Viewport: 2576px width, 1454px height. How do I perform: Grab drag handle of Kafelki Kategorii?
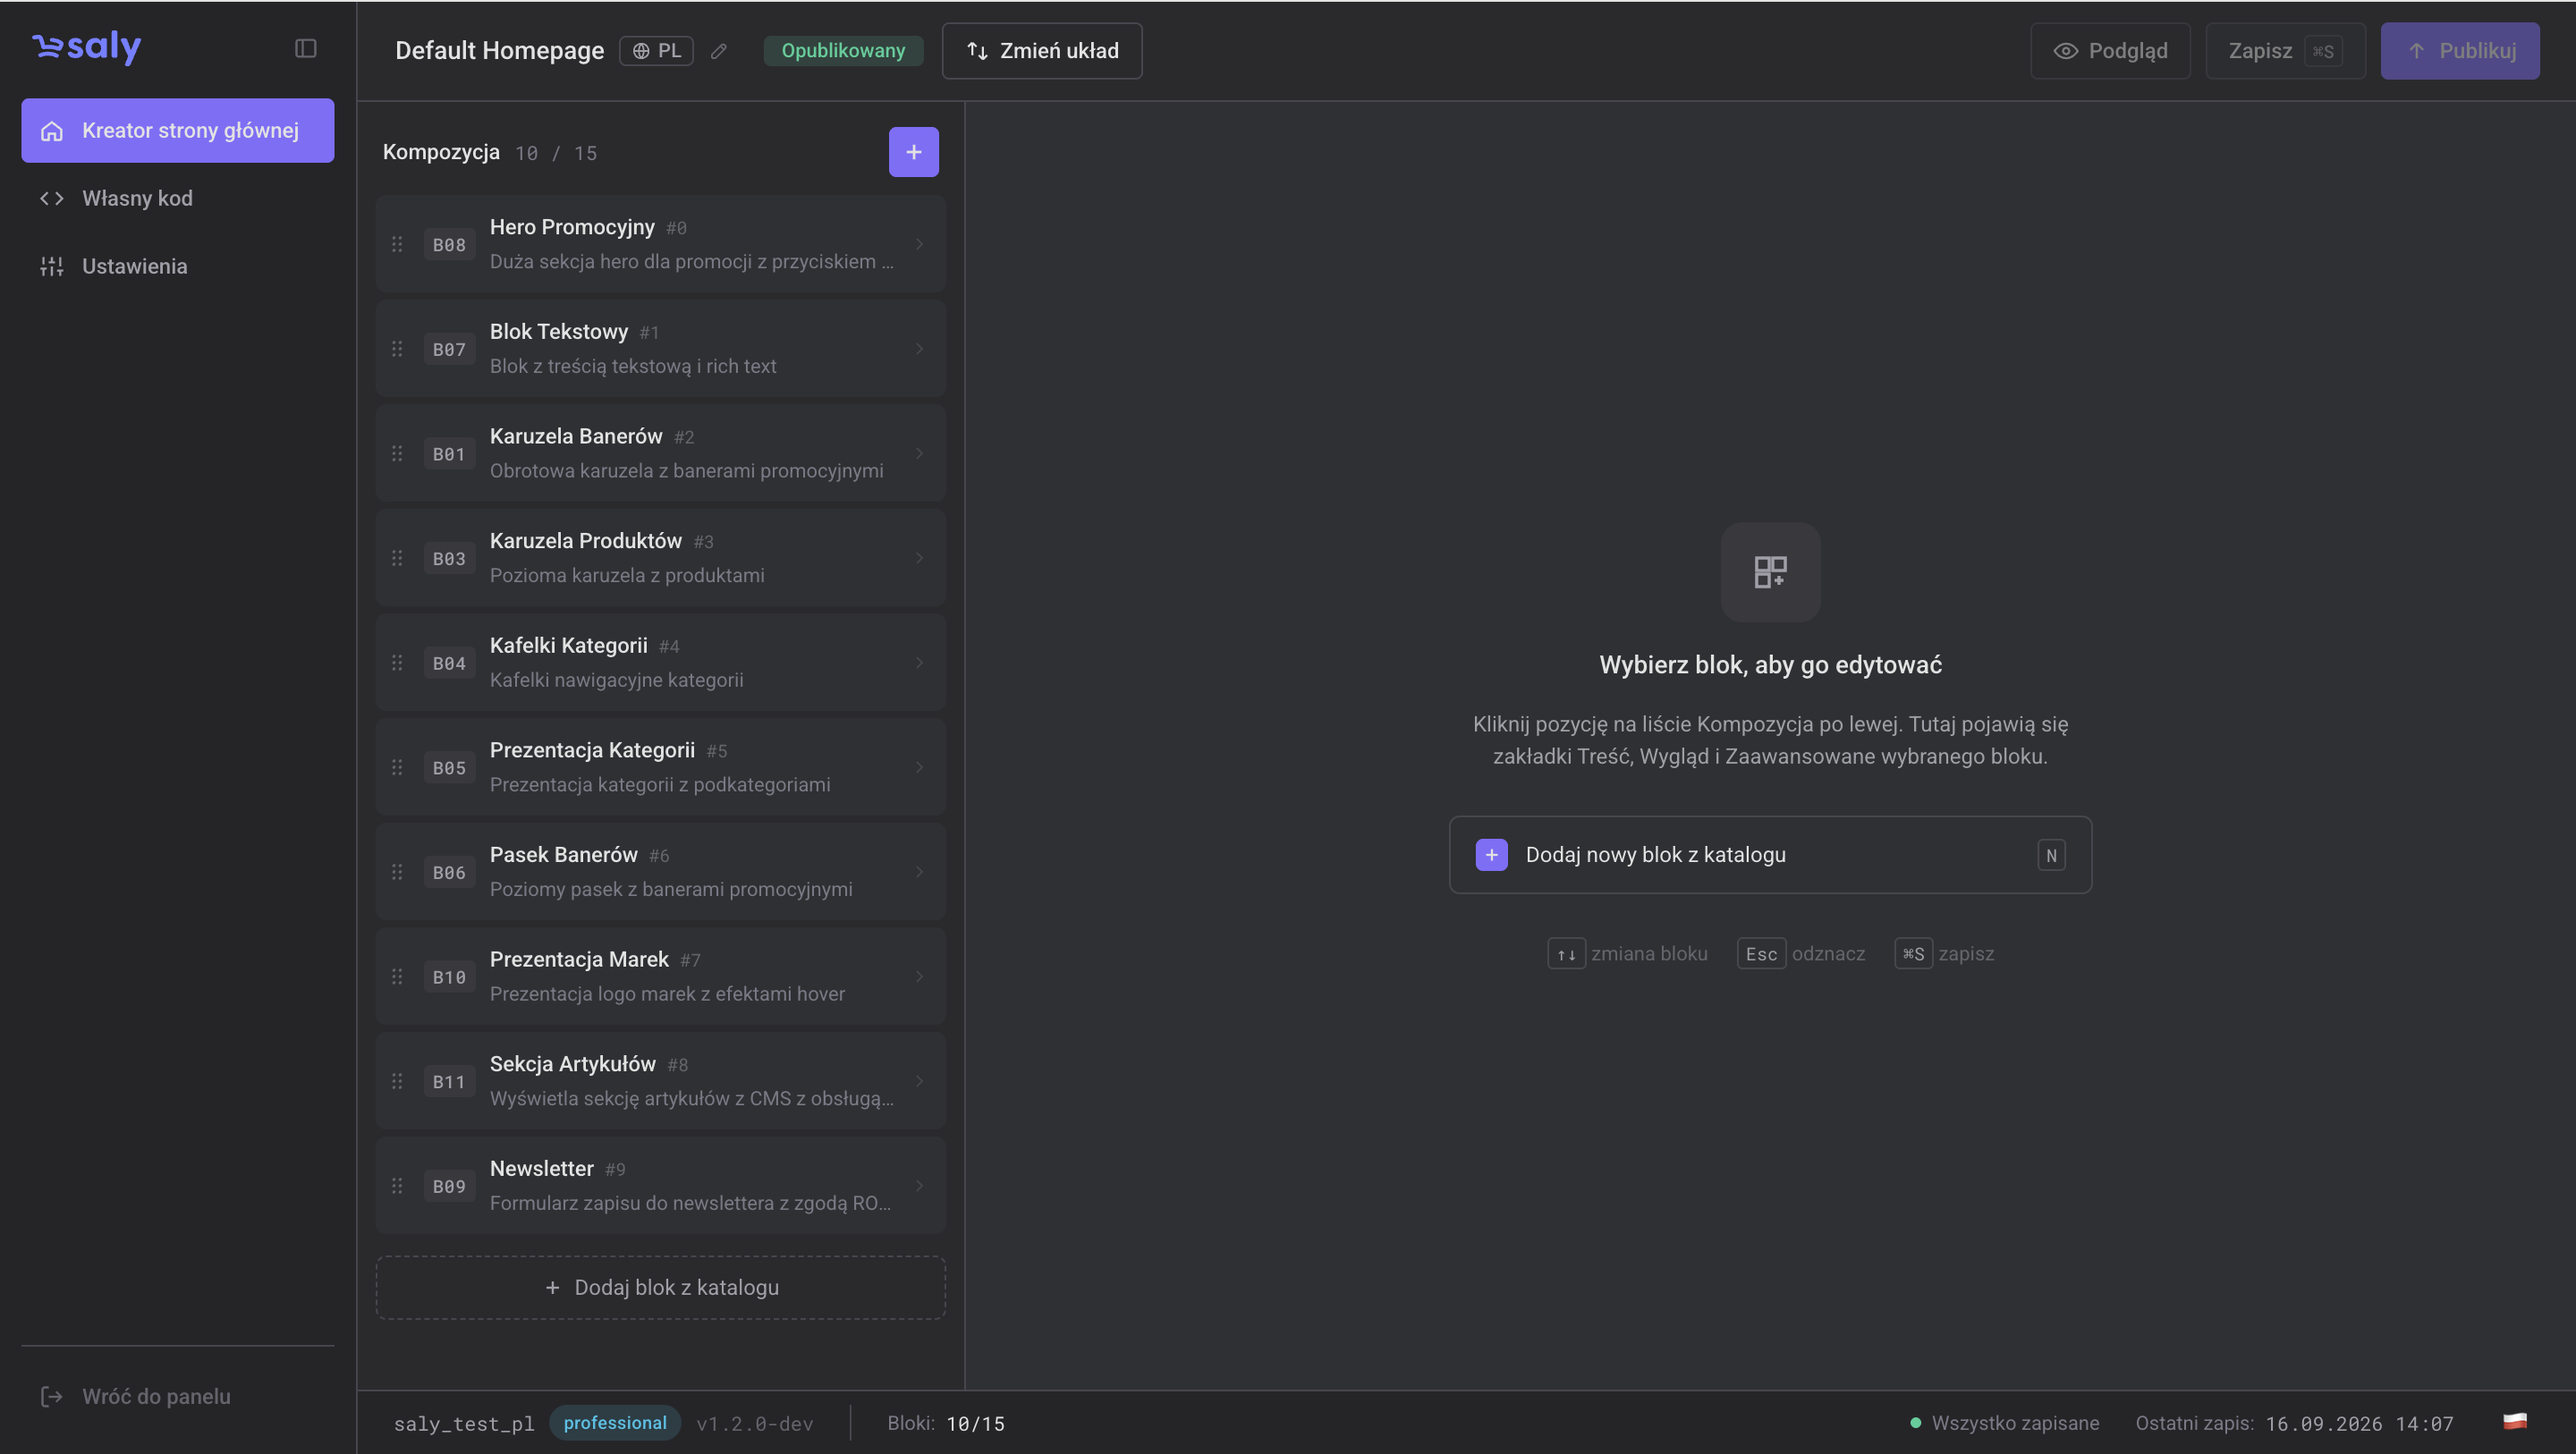[x=397, y=663]
